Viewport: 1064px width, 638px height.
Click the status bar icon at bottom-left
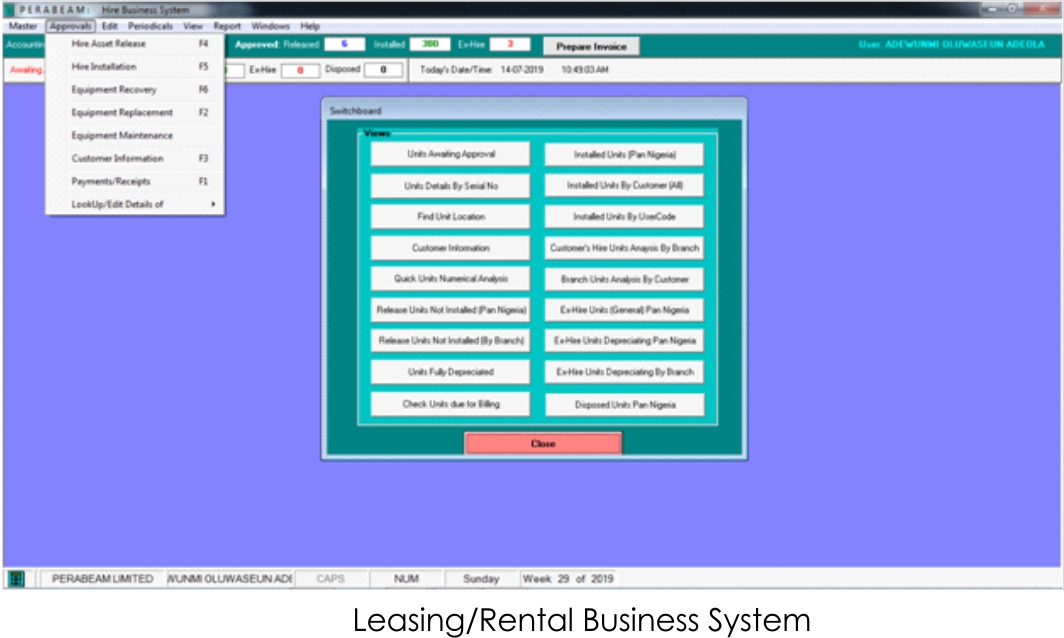[17, 579]
